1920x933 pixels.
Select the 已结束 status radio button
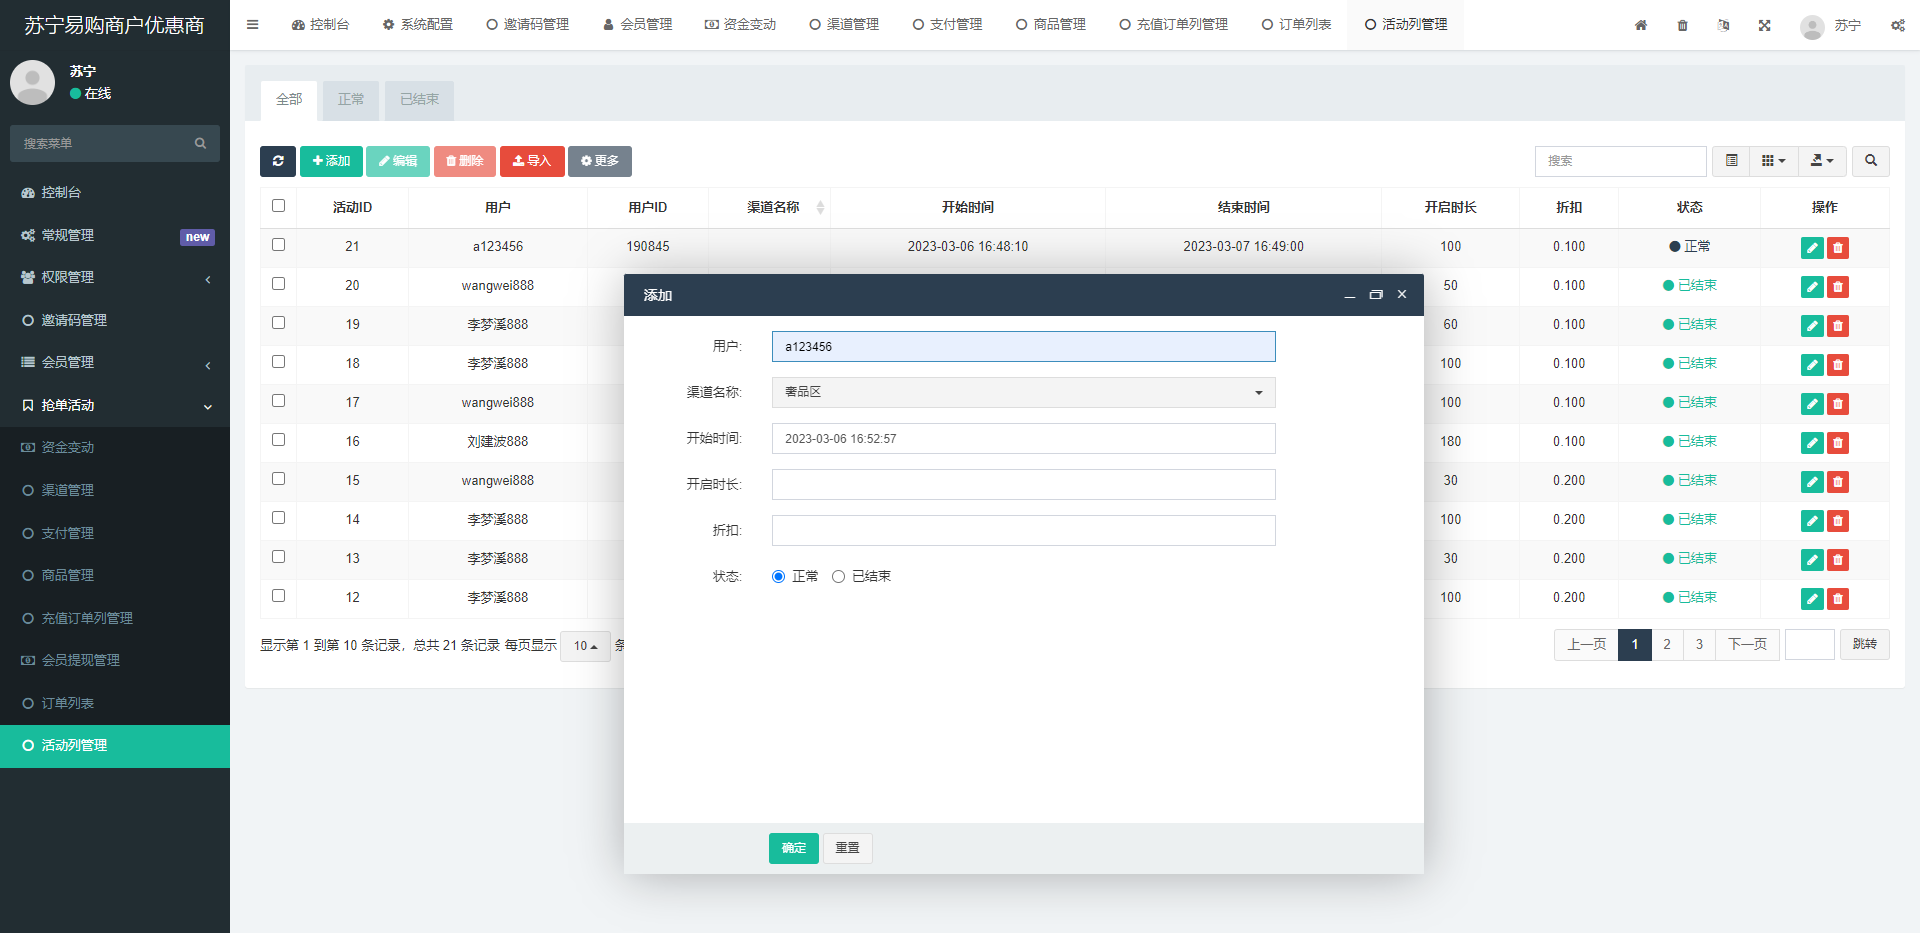tap(839, 576)
